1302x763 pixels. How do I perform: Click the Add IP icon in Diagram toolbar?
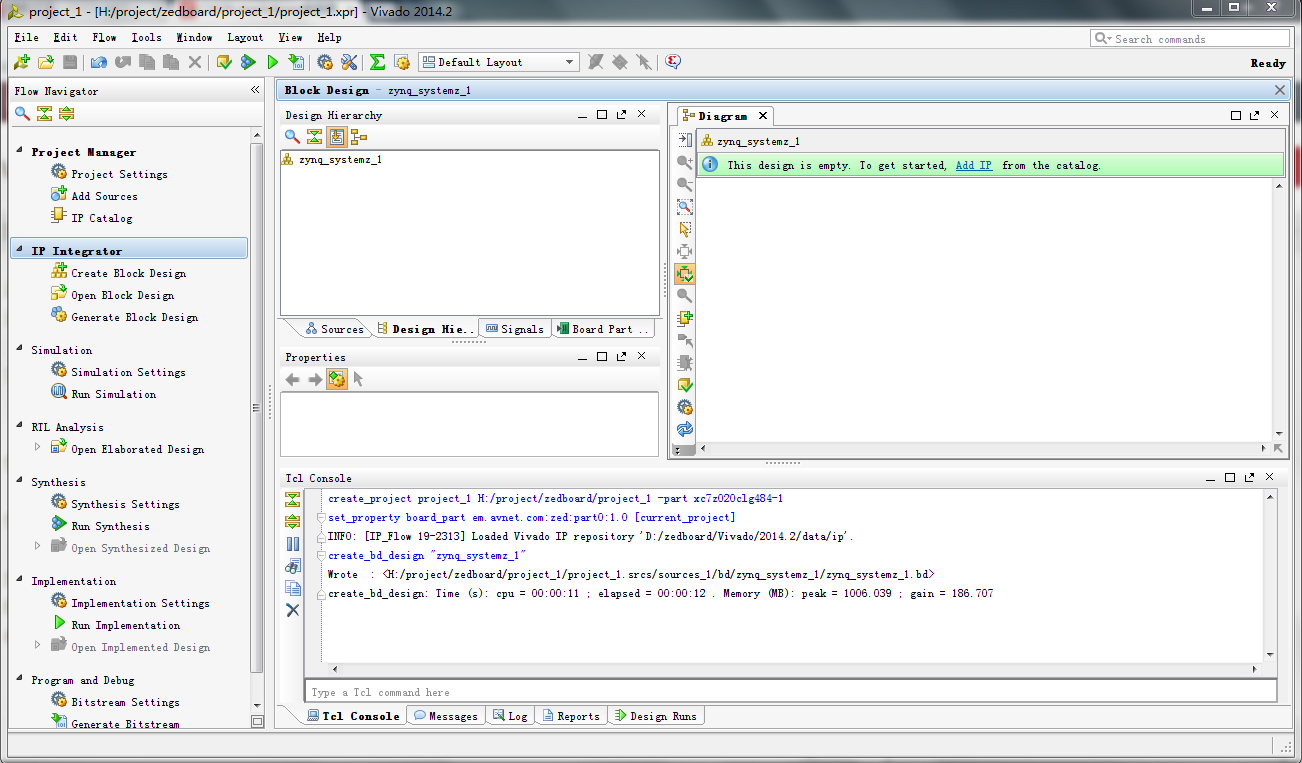click(x=685, y=318)
